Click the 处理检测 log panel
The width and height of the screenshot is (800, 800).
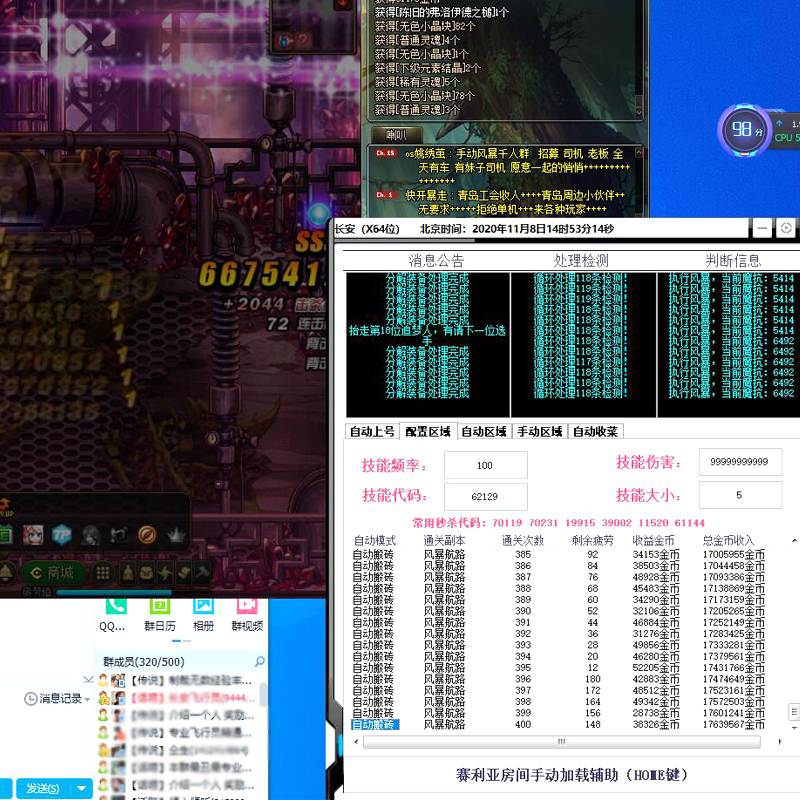tap(583, 344)
